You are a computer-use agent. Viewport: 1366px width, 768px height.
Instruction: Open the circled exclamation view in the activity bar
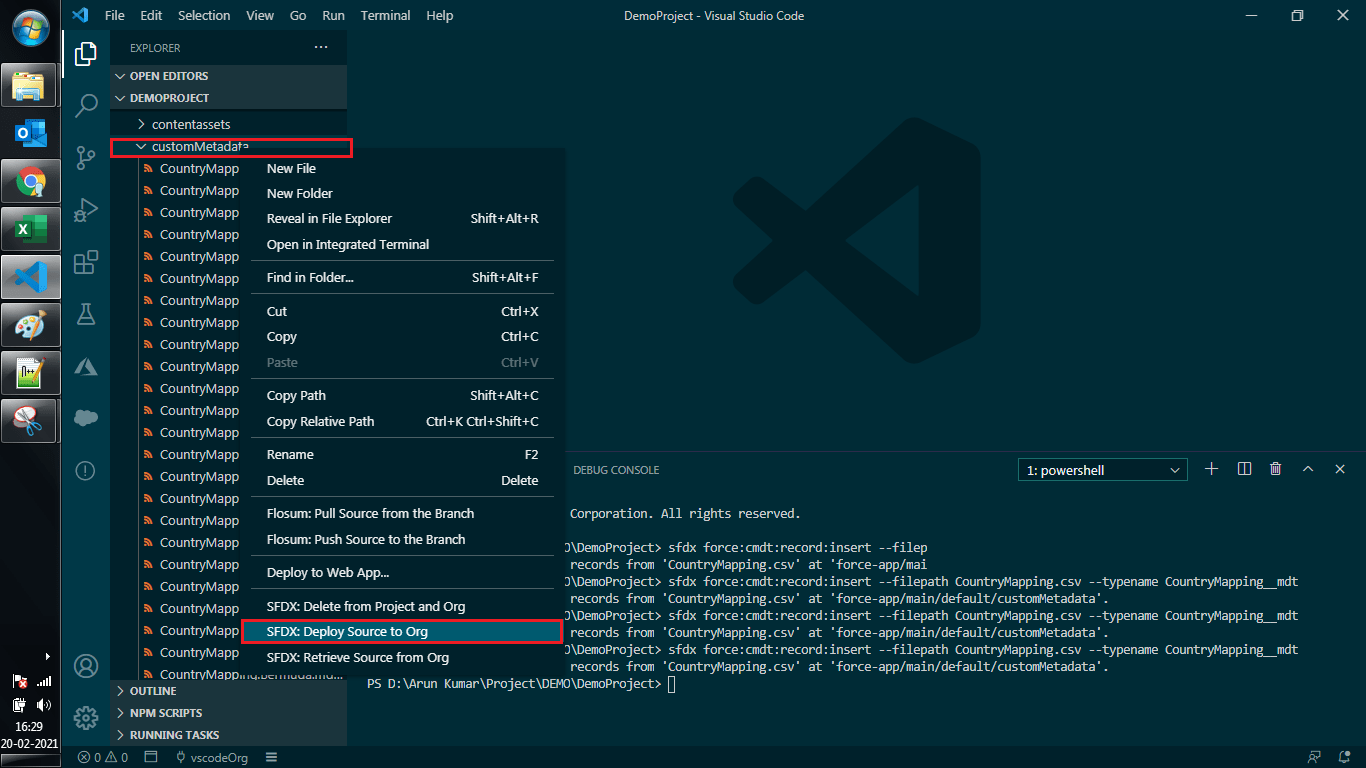click(86, 470)
